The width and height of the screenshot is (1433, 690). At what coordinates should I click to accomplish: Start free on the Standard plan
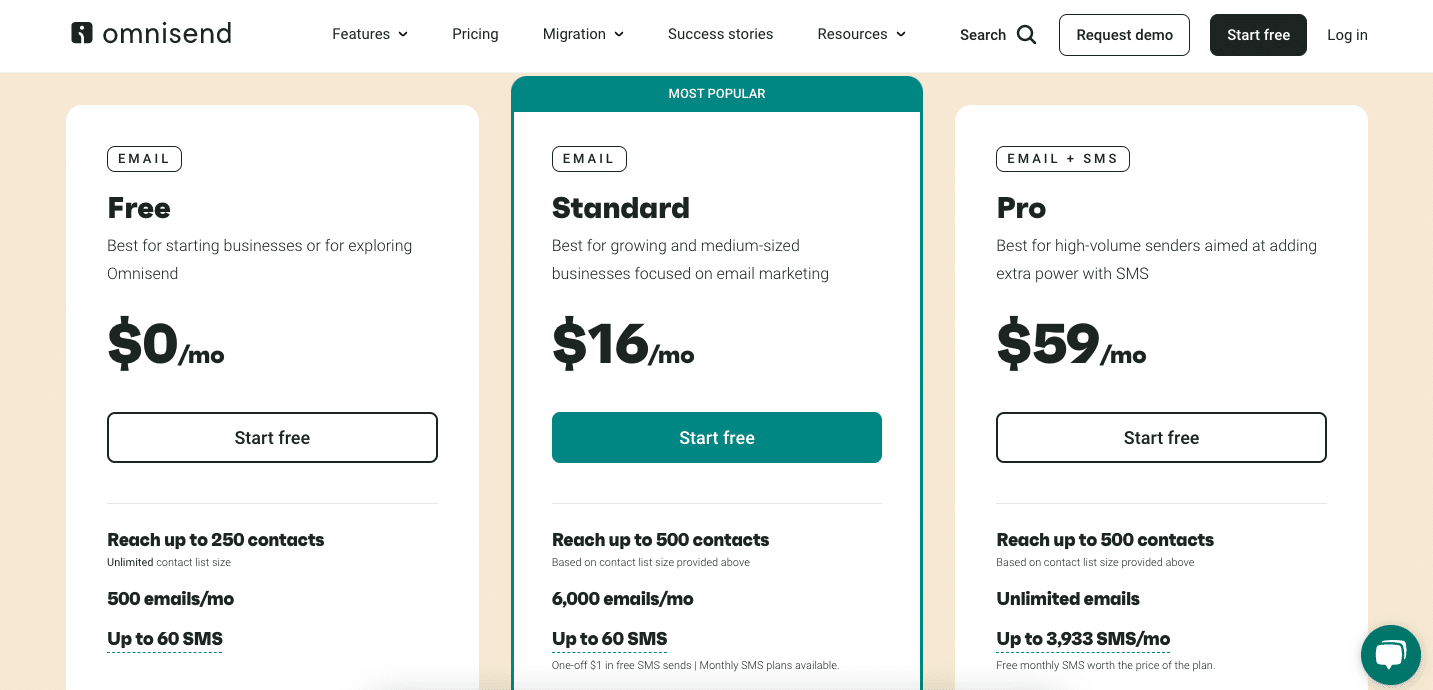click(x=716, y=437)
